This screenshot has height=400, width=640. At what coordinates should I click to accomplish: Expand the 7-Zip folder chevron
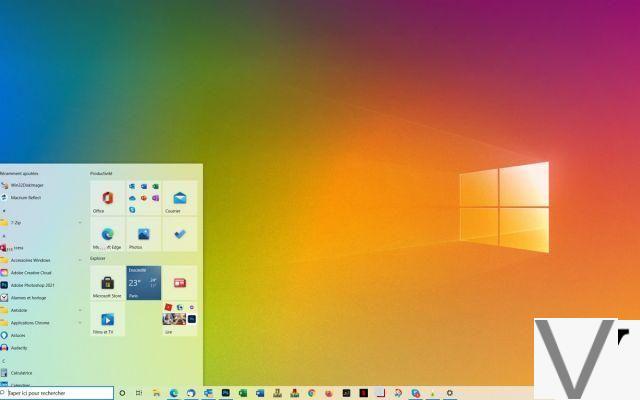(80, 223)
